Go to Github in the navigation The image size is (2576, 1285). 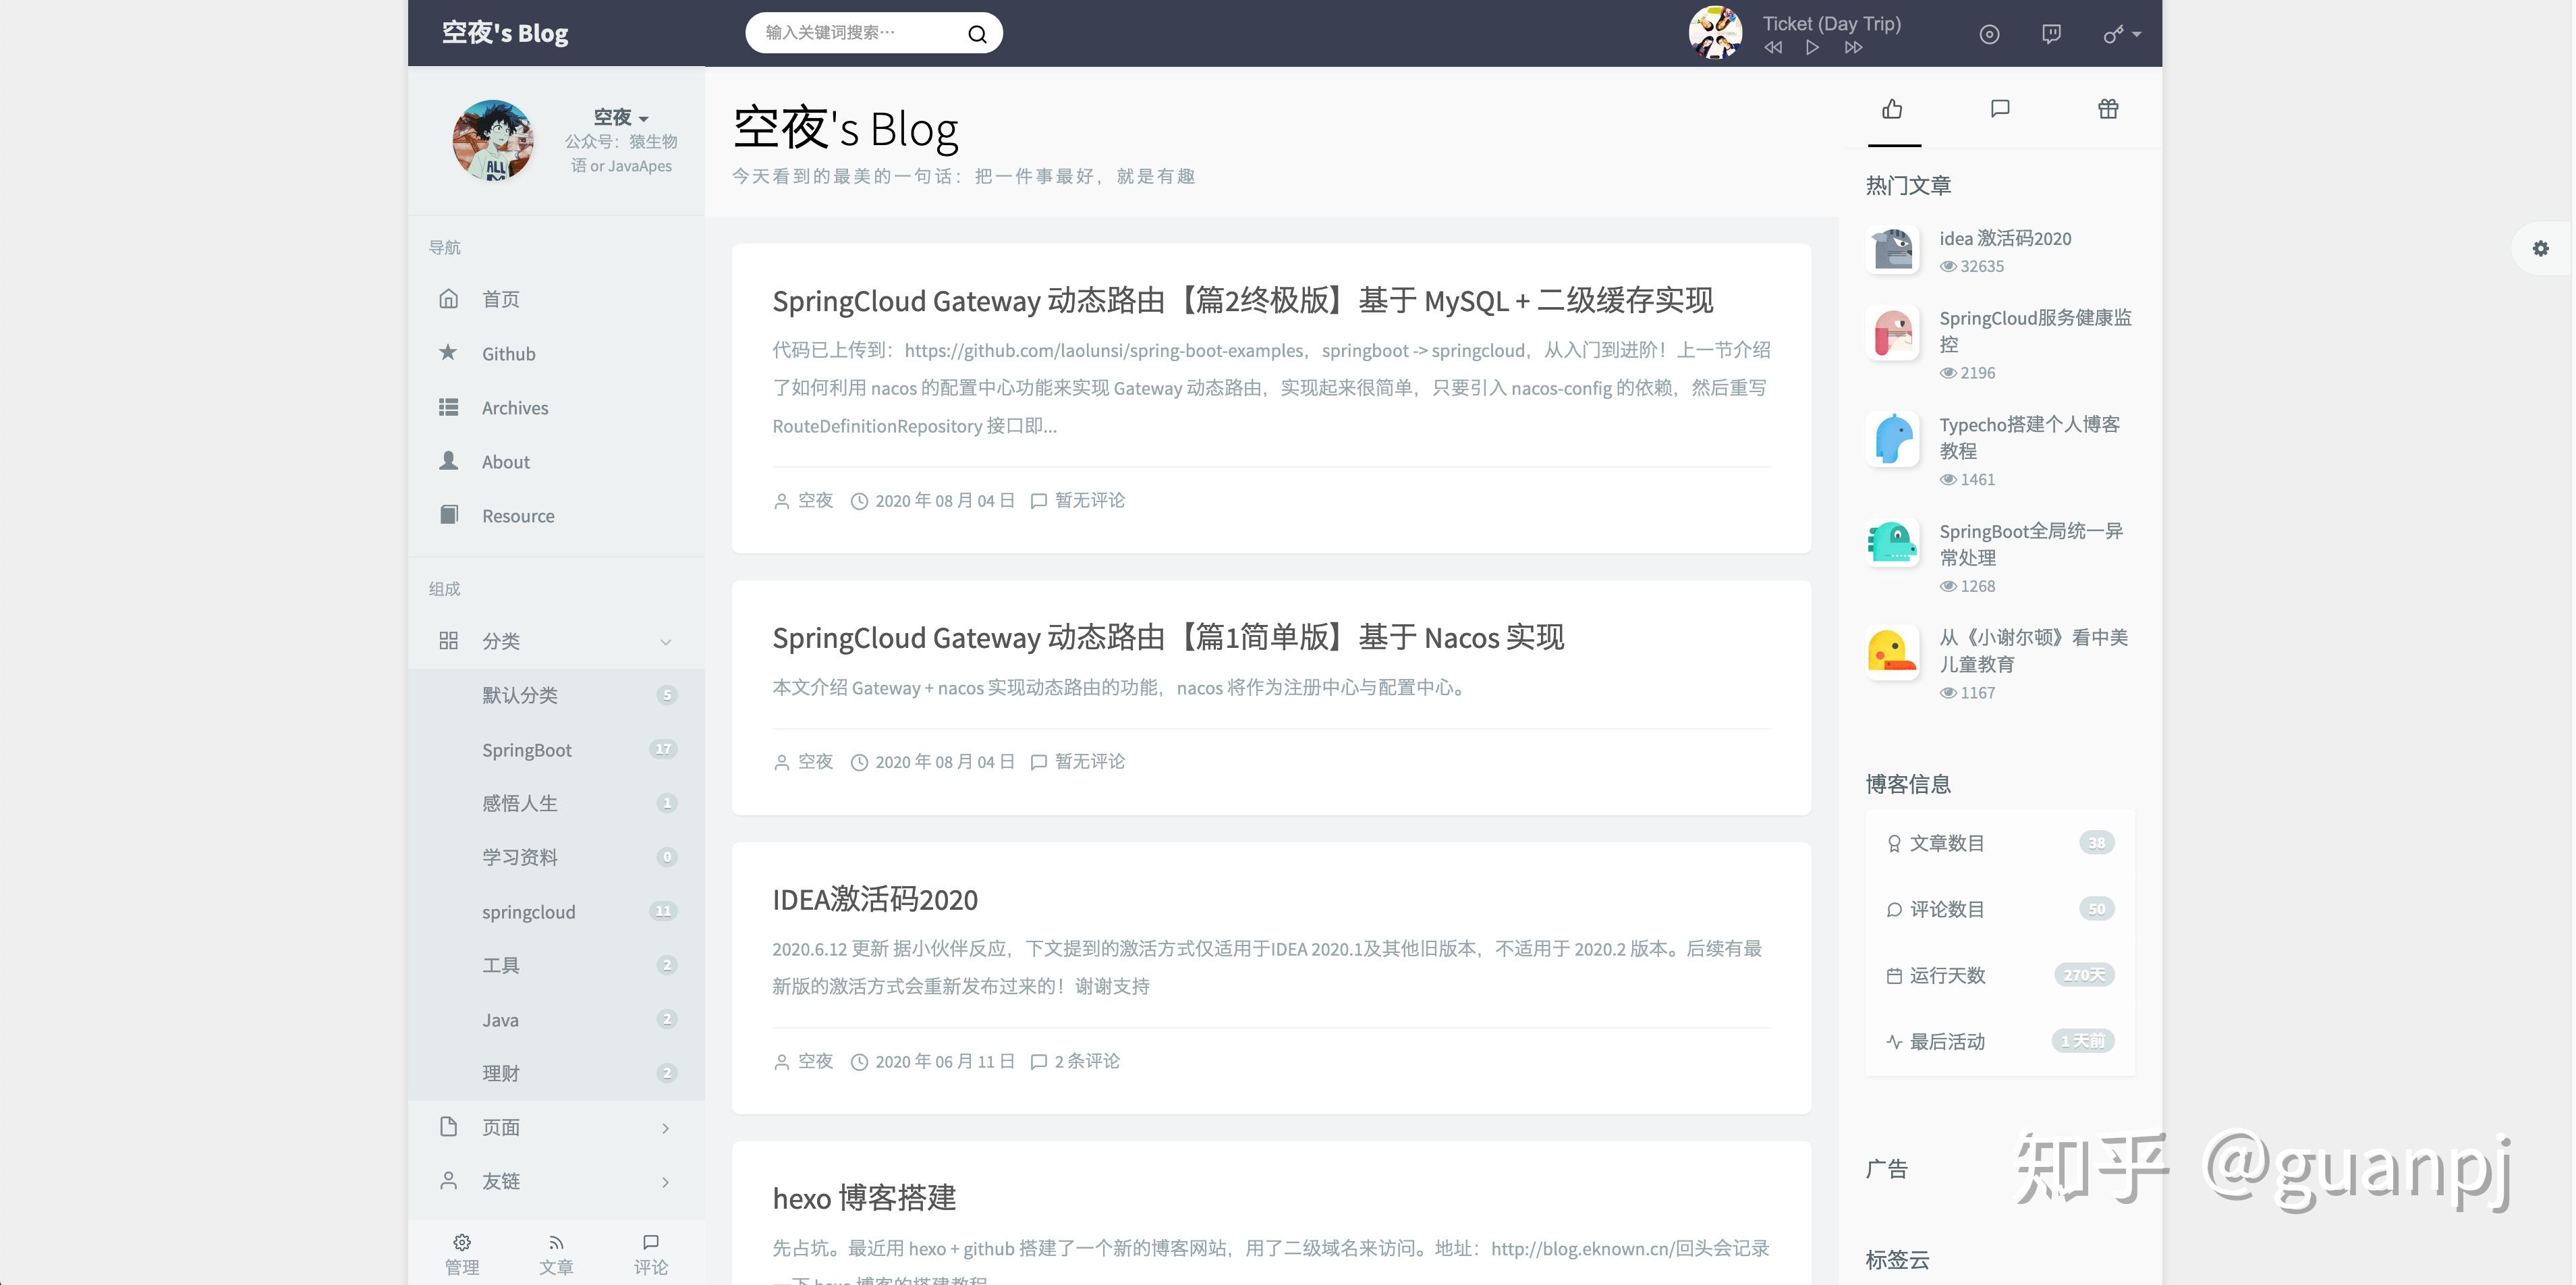[x=508, y=354]
